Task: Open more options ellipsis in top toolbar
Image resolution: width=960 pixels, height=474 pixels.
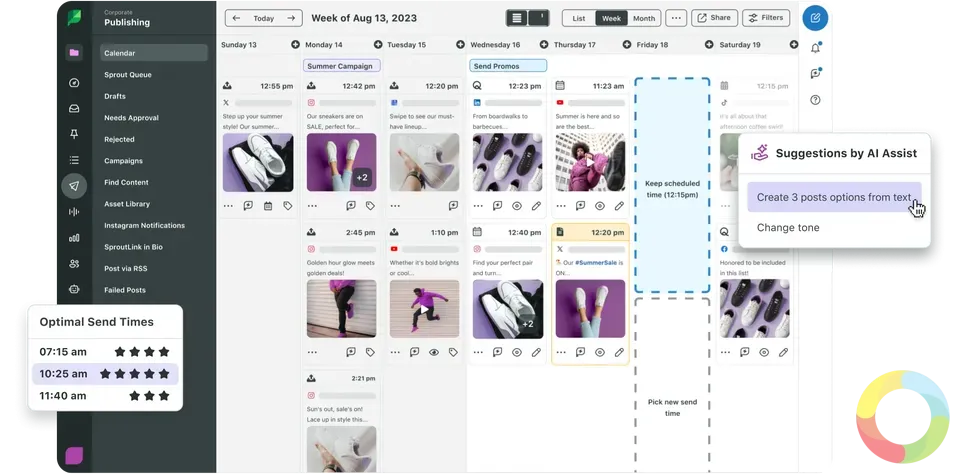Action: click(676, 18)
